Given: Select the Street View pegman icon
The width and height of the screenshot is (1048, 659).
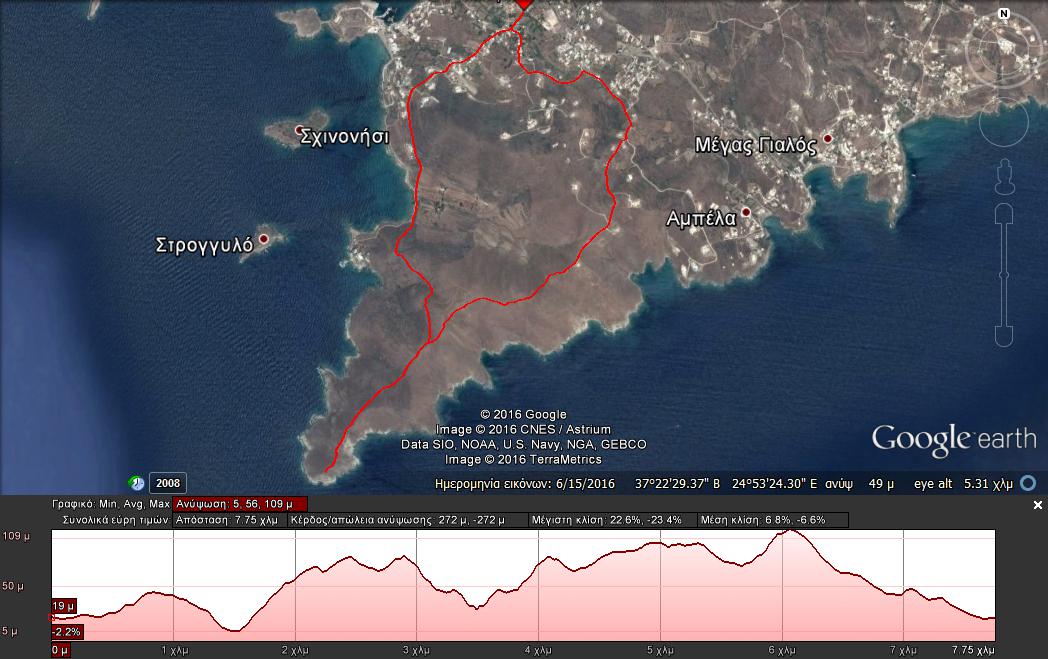Looking at the screenshot, I should pyautogui.click(x=1004, y=177).
